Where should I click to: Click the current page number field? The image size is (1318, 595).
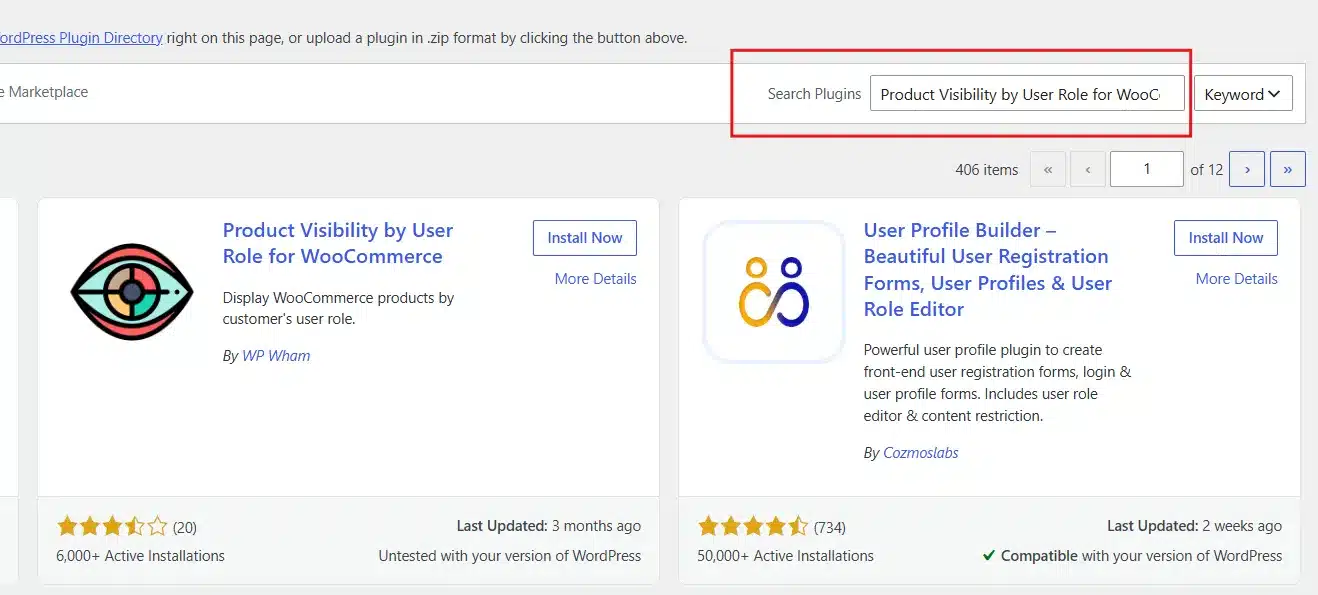[1147, 169]
